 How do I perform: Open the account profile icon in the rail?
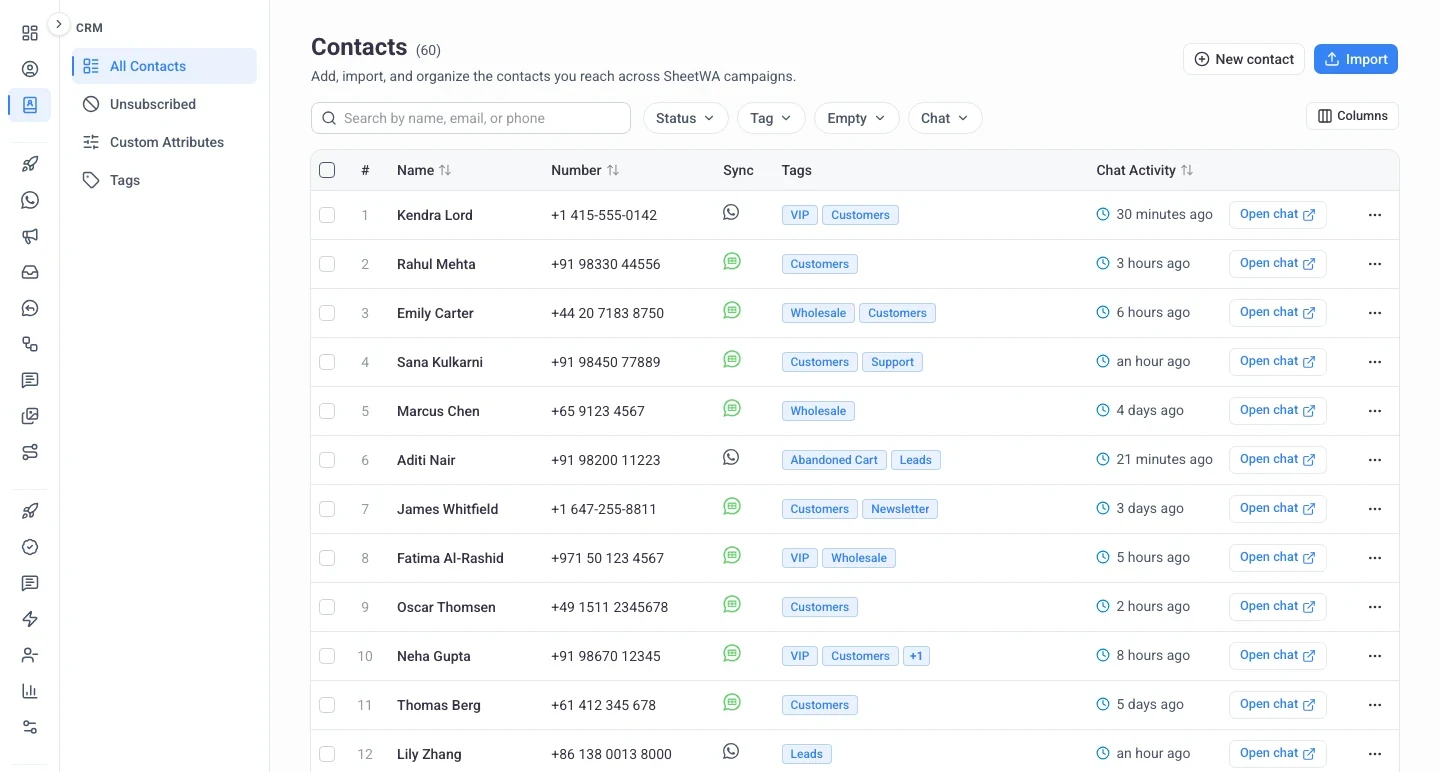coord(30,69)
